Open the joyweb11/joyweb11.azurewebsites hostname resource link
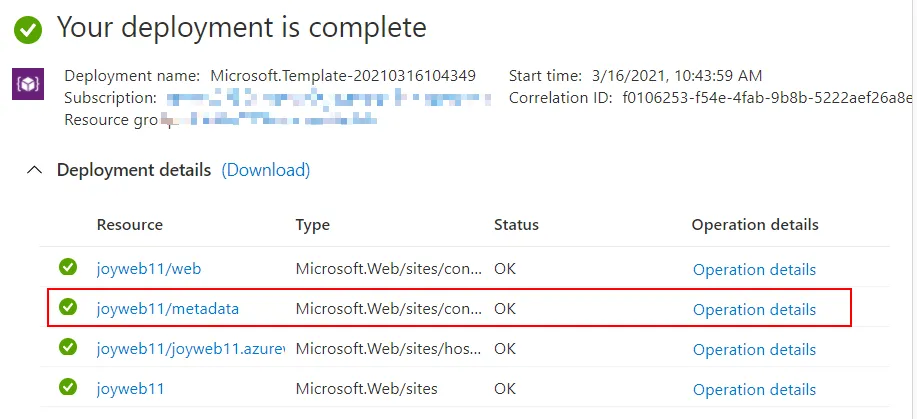Image resolution: width=917 pixels, height=419 pixels. [x=190, y=349]
